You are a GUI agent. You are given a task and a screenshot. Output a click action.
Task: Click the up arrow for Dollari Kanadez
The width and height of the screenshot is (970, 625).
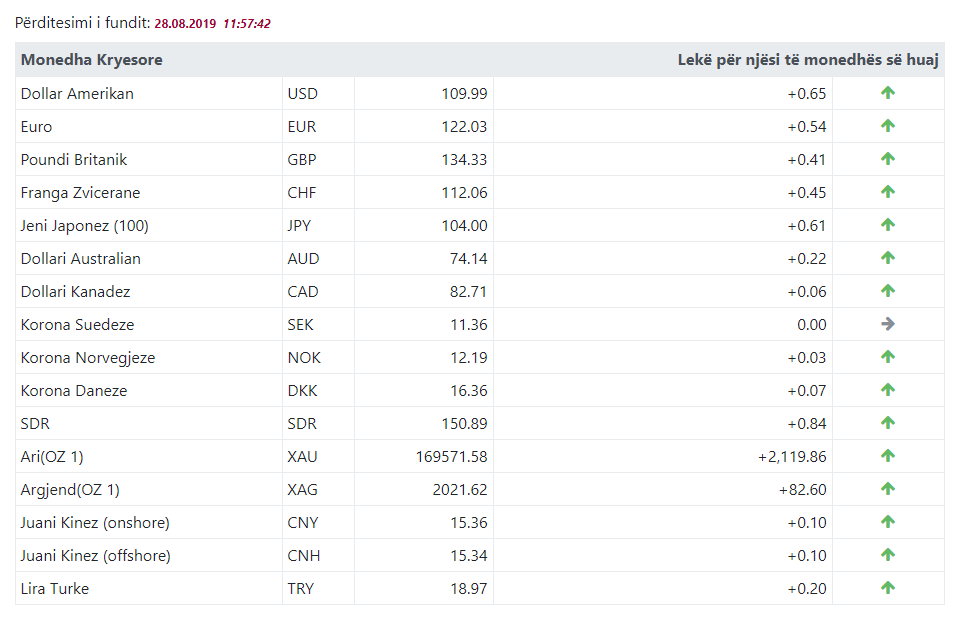click(x=888, y=291)
